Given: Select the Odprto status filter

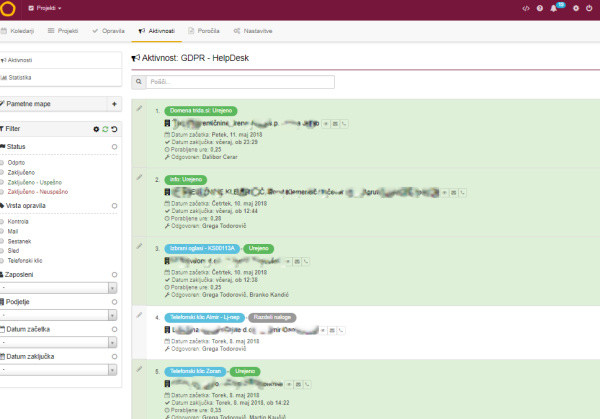Looking at the screenshot, I should tap(16, 161).
